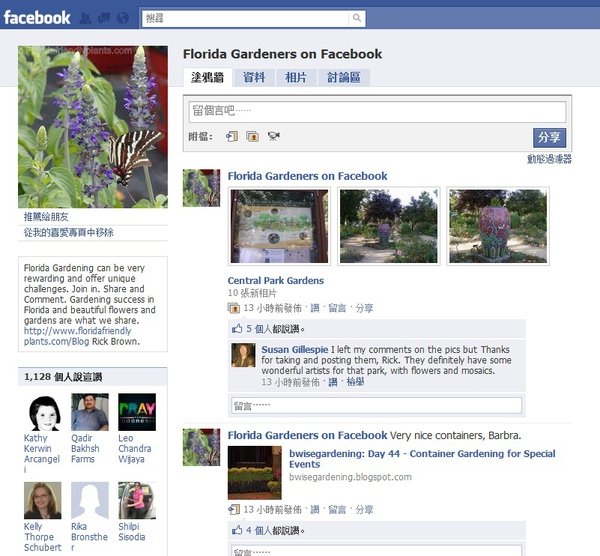Viewport: 600px width, 556px height.
Task: Attach a link using first attachment icon
Action: [x=232, y=136]
